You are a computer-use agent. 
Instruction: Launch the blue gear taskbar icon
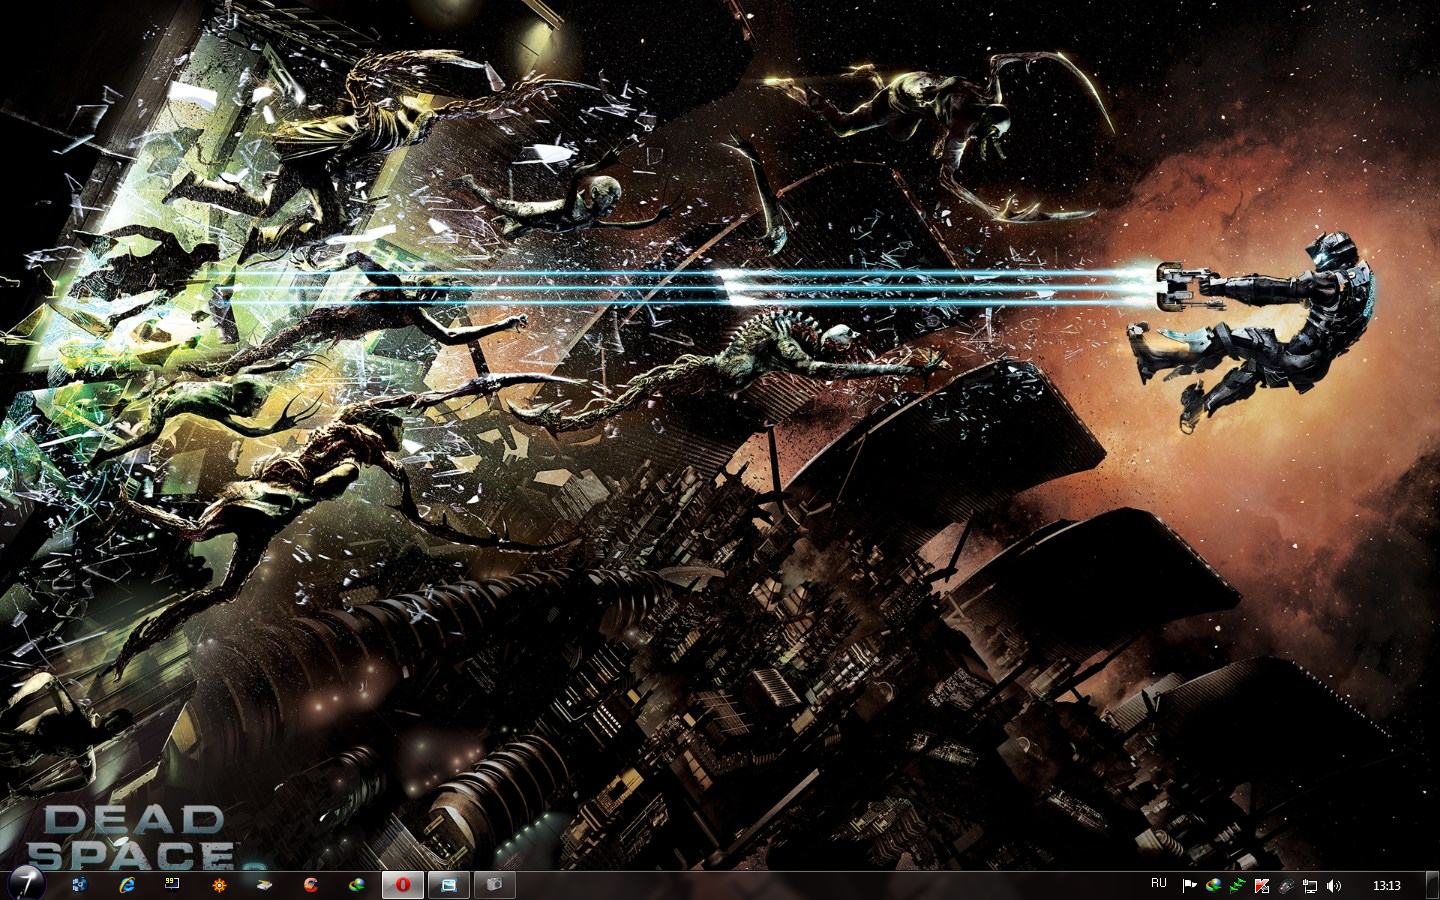point(79,885)
